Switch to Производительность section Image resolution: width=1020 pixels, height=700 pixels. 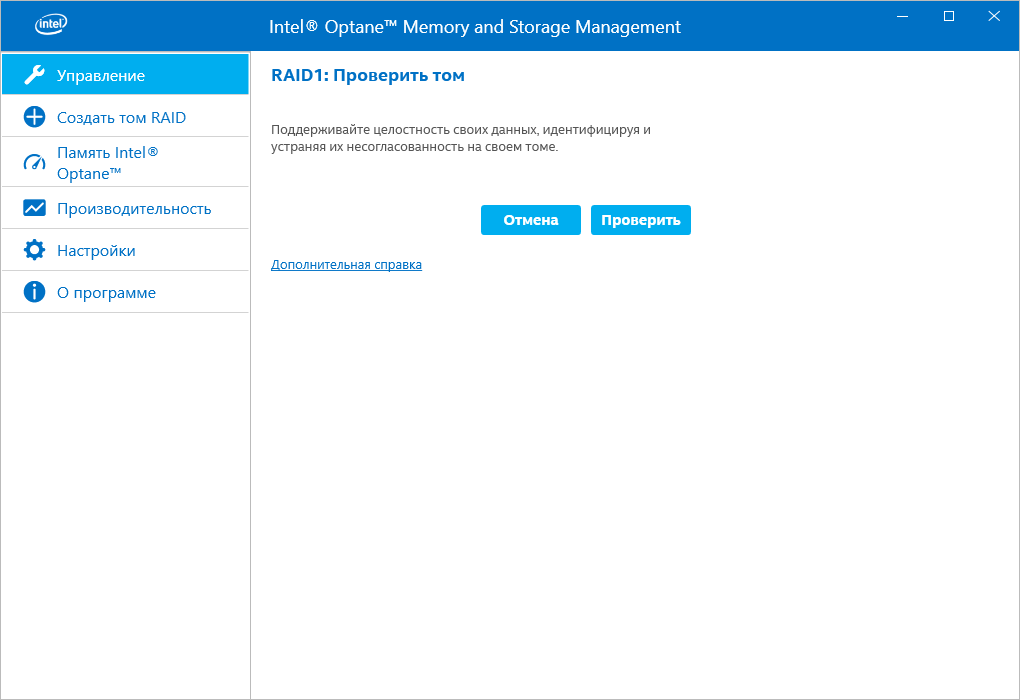tap(126, 209)
